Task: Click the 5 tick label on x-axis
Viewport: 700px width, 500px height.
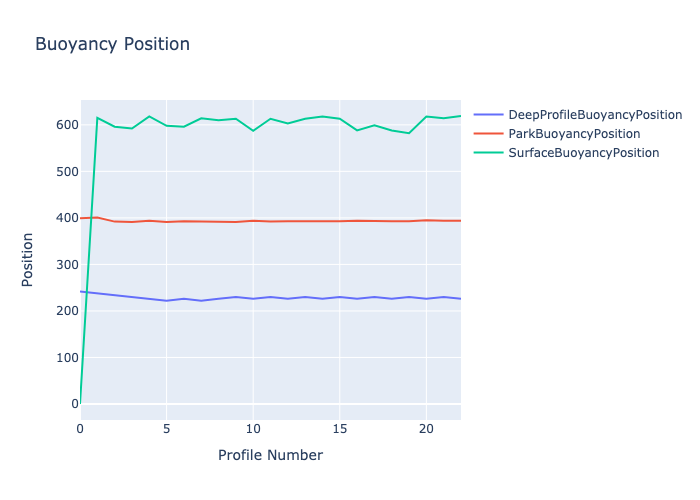Action: pos(167,429)
